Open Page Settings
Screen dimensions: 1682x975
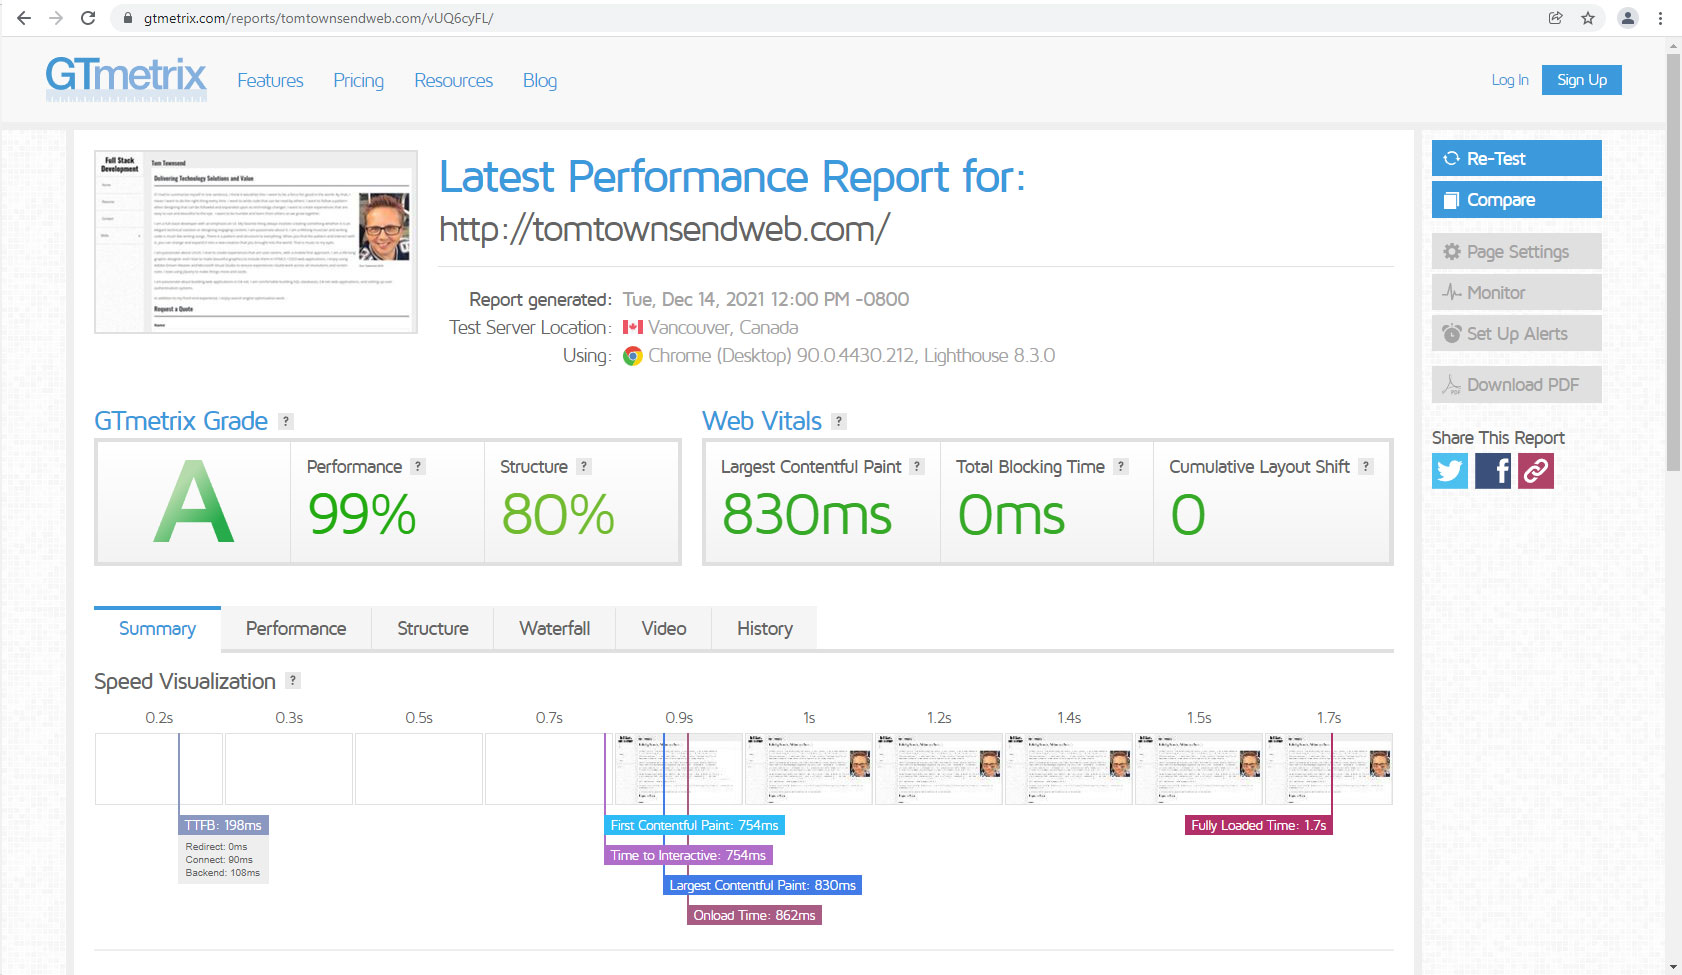(1517, 251)
